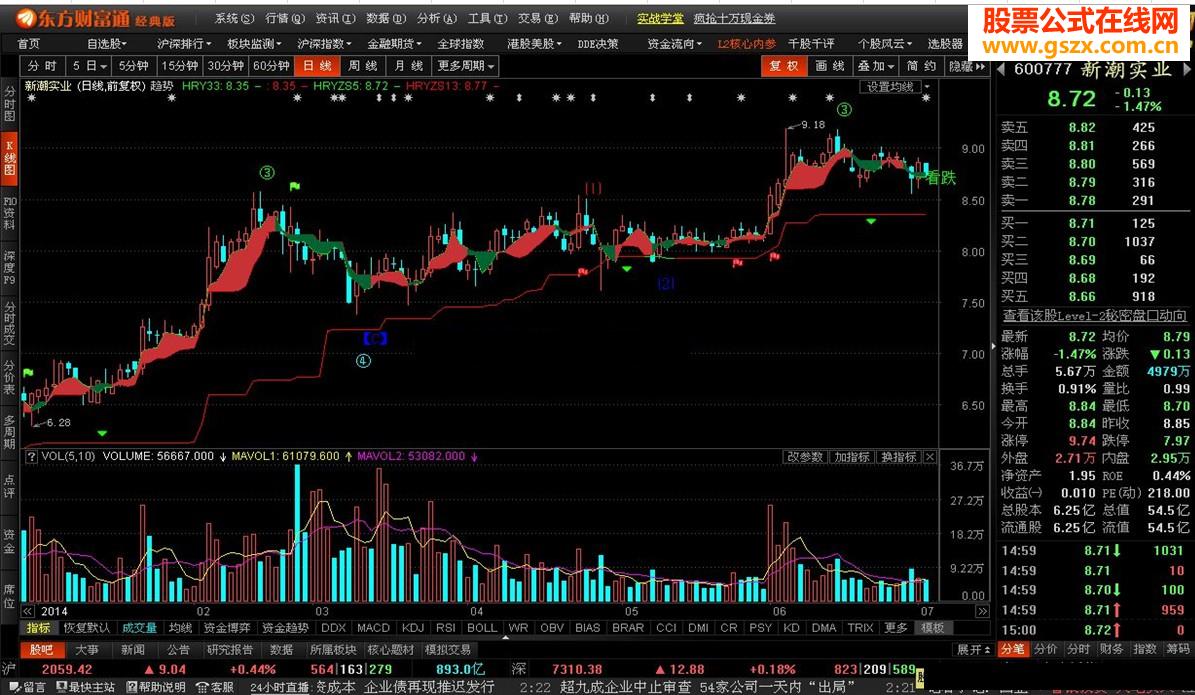Toggle 复权 price adjustment mode
The width and height of the screenshot is (1195, 695).
pos(784,65)
